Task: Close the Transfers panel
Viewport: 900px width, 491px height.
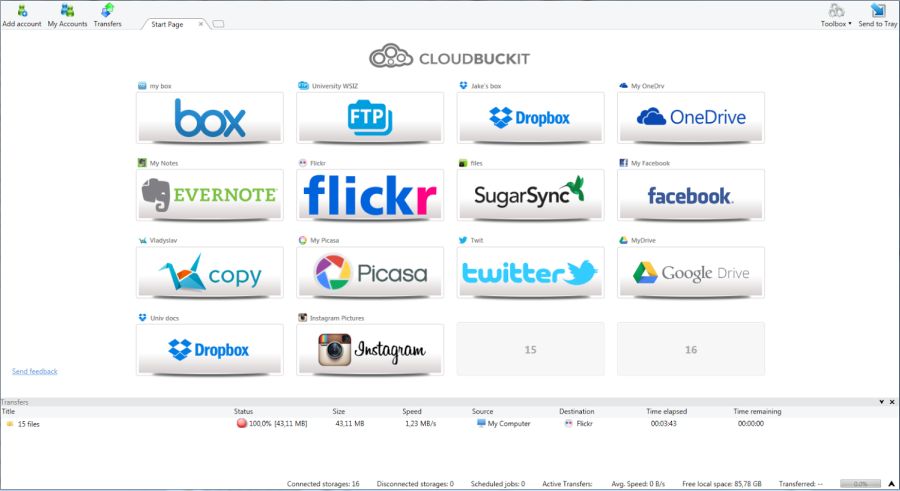Action: click(x=892, y=402)
